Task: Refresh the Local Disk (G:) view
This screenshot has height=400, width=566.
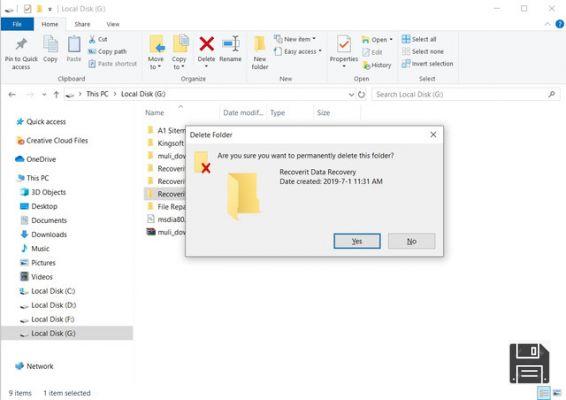Action: click(x=361, y=95)
